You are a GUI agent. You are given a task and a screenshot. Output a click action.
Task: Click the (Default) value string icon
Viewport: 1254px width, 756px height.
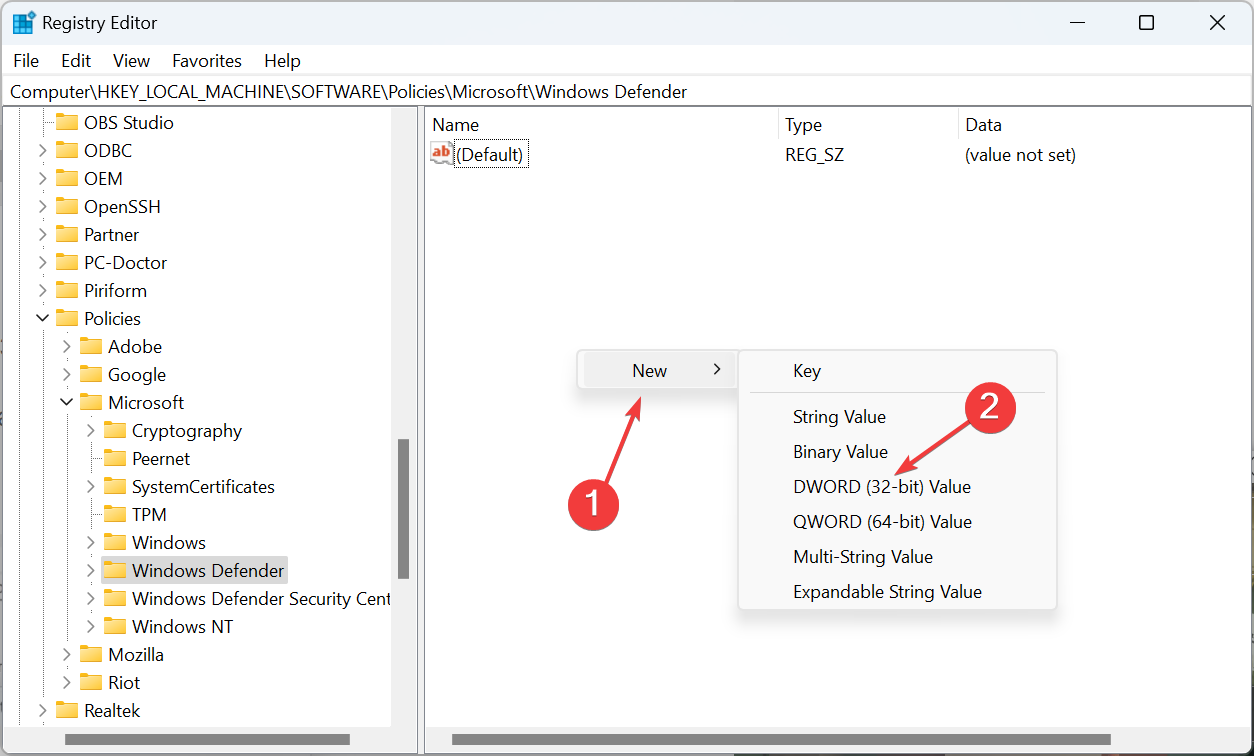pyautogui.click(x=441, y=153)
